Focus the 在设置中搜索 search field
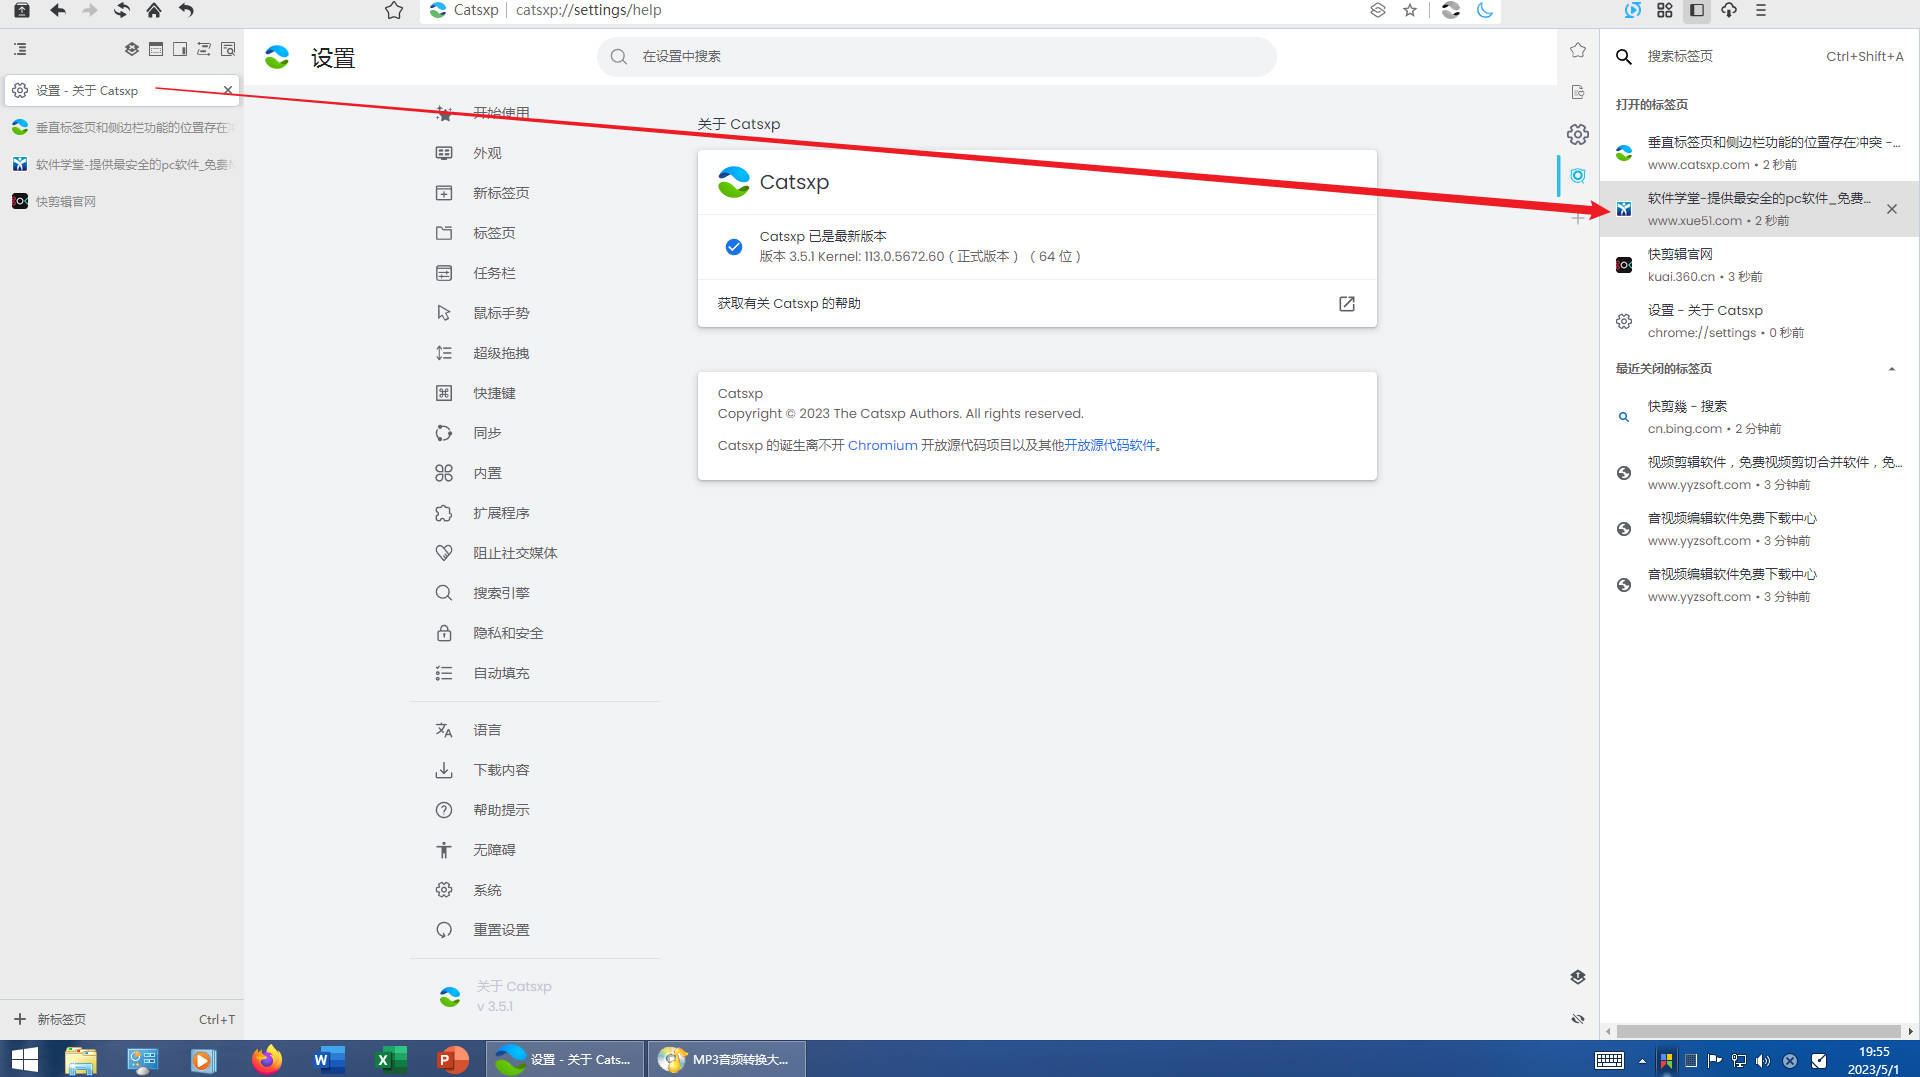Viewport: 1920px width, 1077px height. (937, 57)
